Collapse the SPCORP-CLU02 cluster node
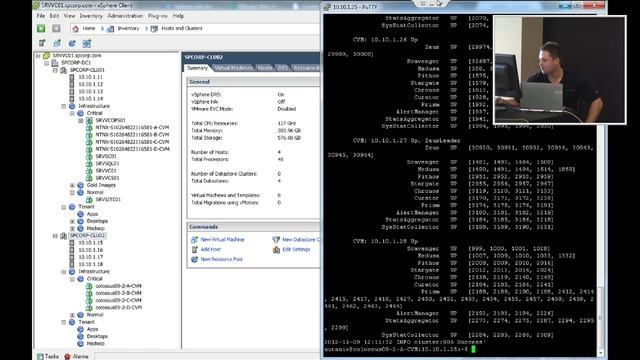Screen dimensions: 640x360 (55, 236)
